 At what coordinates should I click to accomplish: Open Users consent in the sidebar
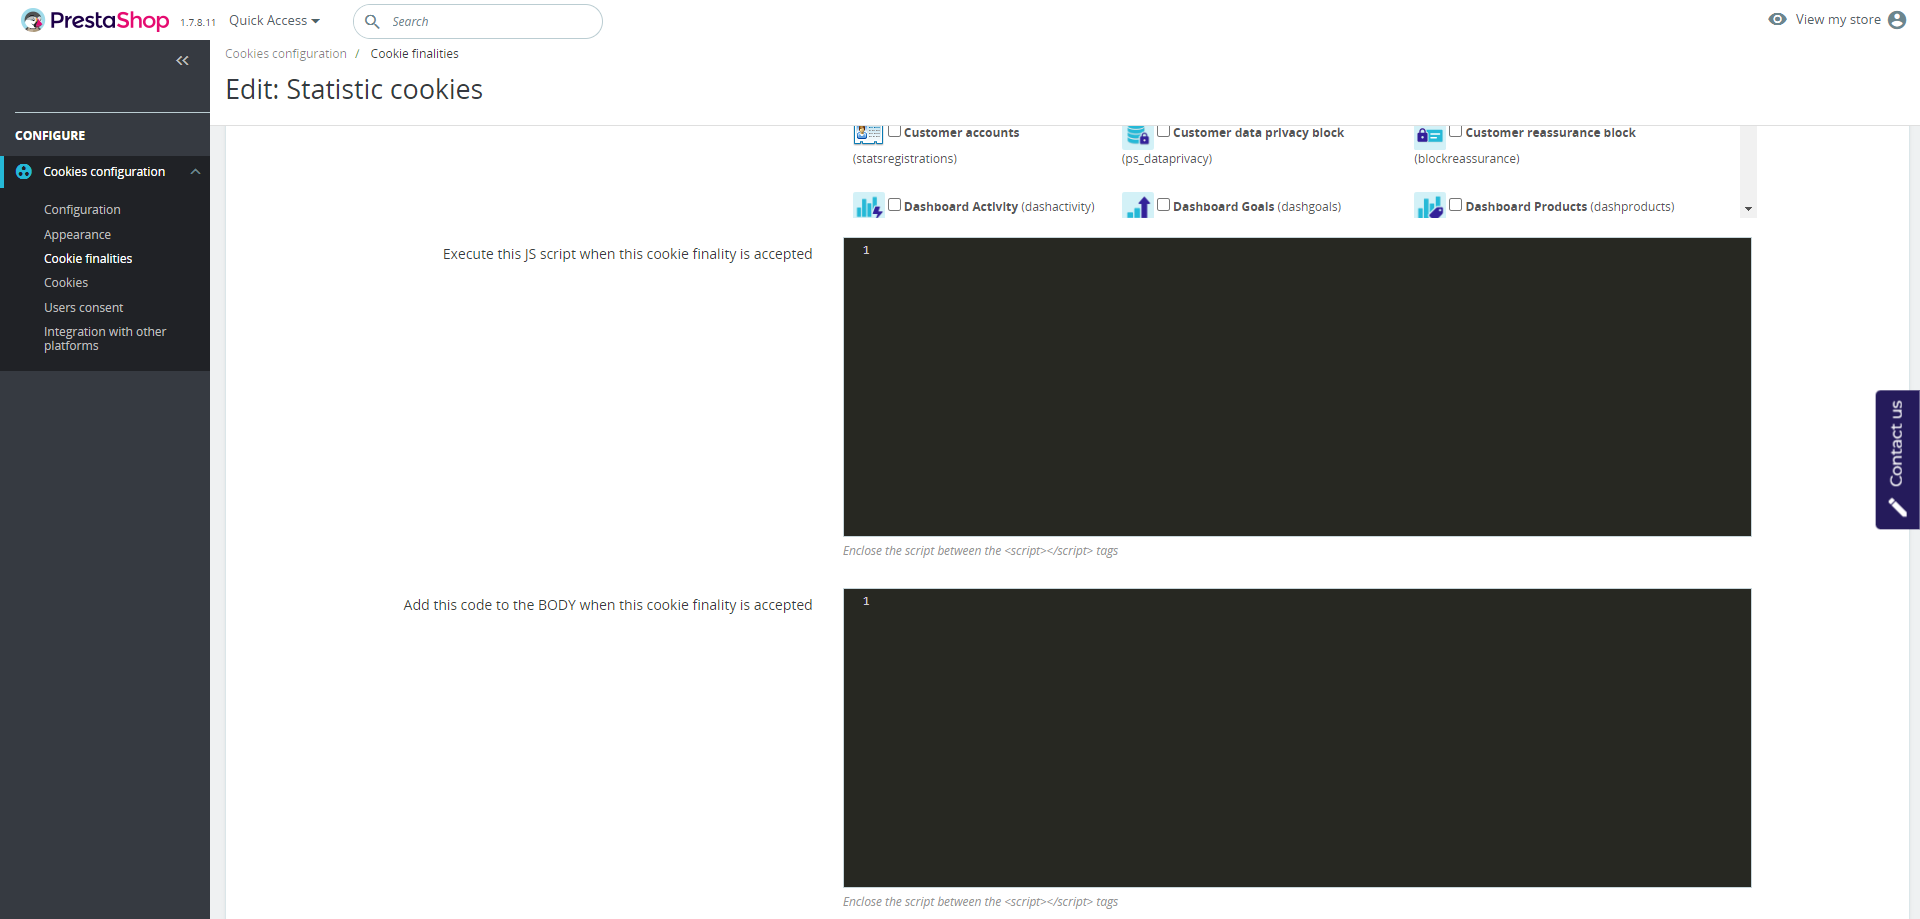pyautogui.click(x=84, y=308)
